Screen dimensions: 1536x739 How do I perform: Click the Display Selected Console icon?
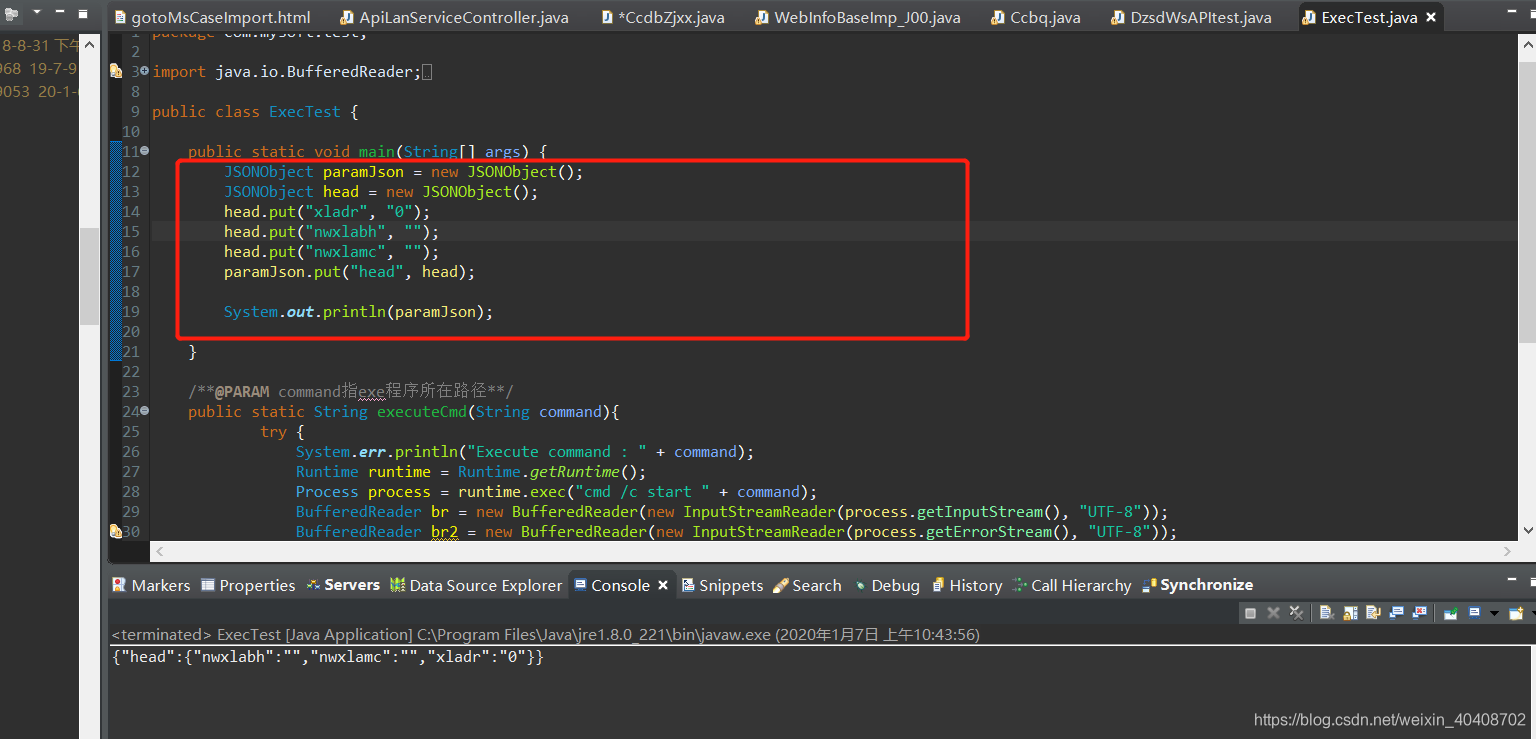[1474, 613]
